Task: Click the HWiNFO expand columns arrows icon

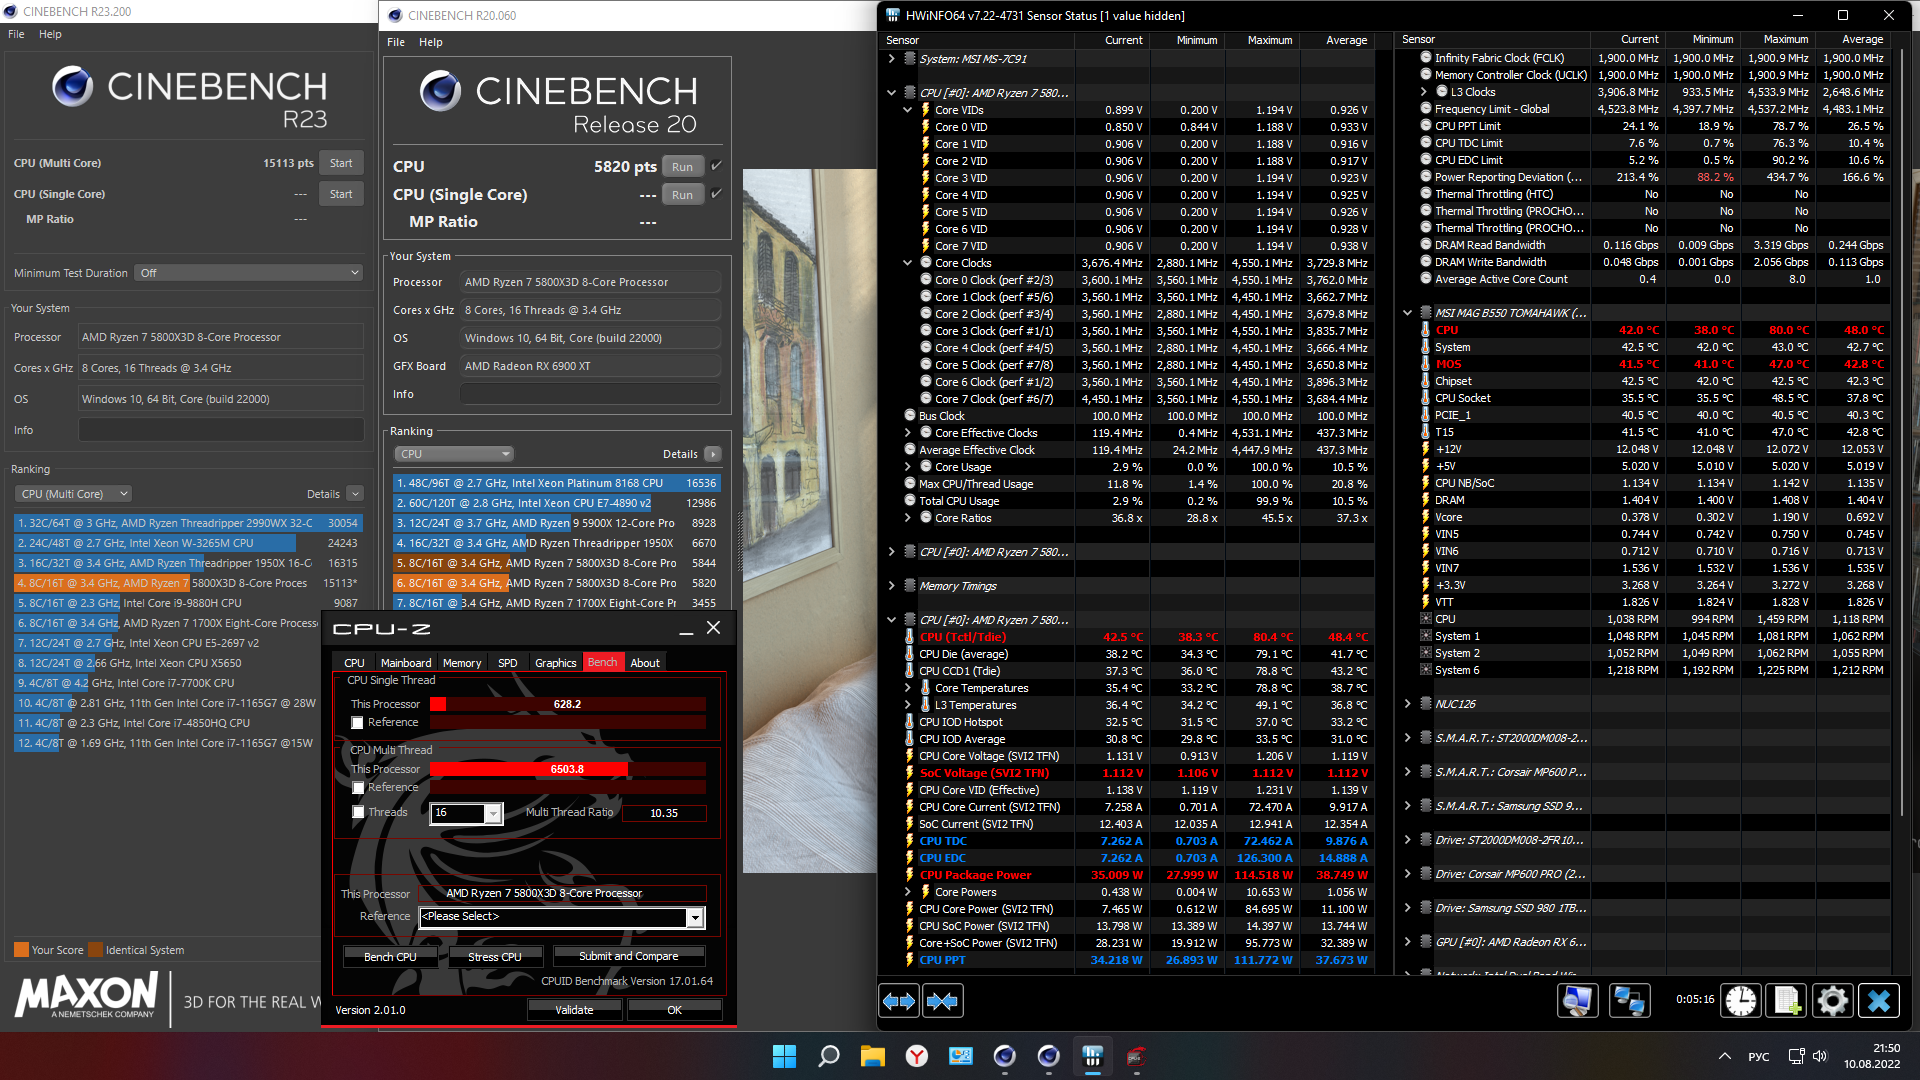Action: coord(899,1001)
